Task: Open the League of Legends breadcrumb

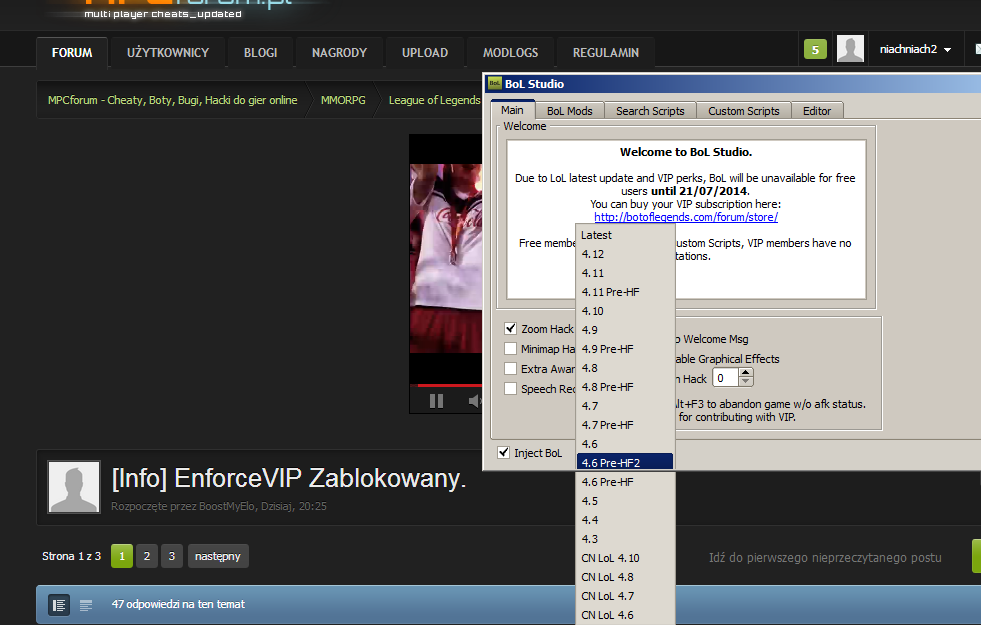Action: tap(434, 100)
